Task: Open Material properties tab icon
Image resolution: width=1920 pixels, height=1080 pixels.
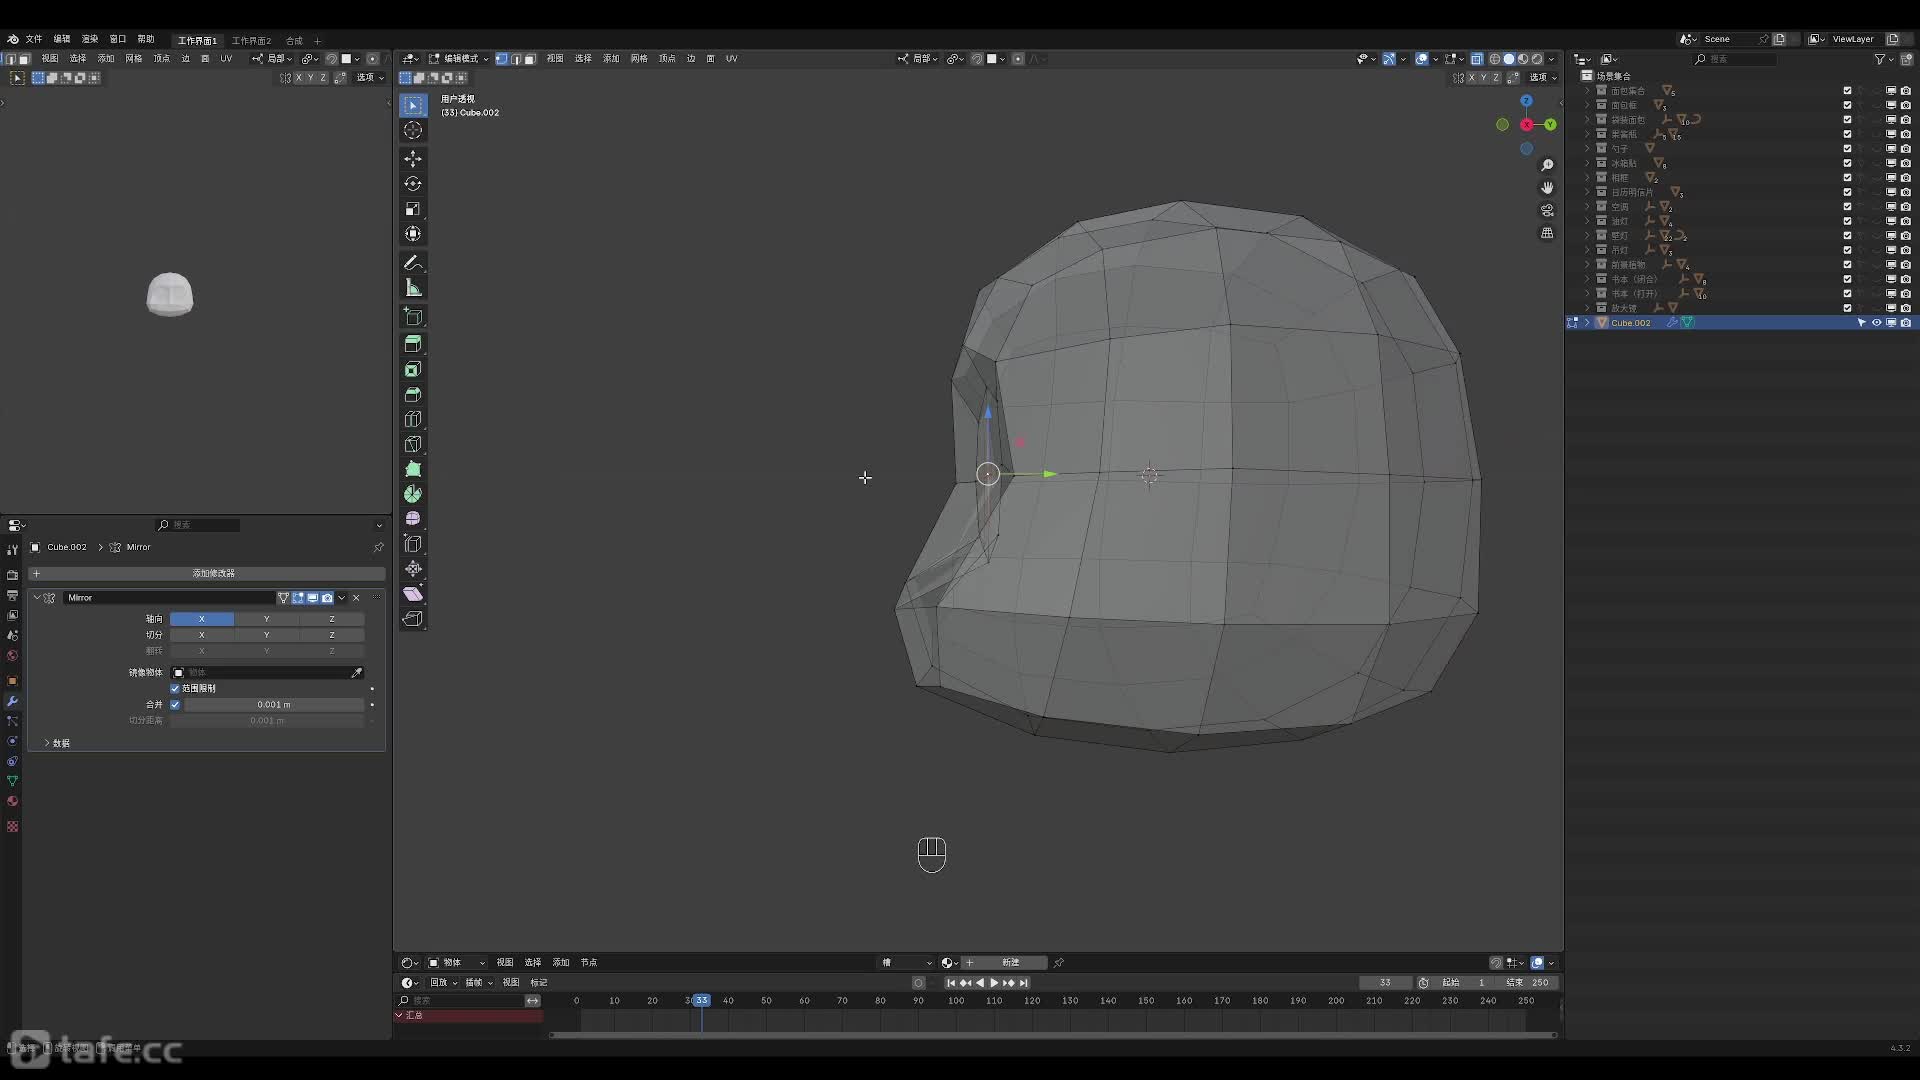Action: point(12,802)
